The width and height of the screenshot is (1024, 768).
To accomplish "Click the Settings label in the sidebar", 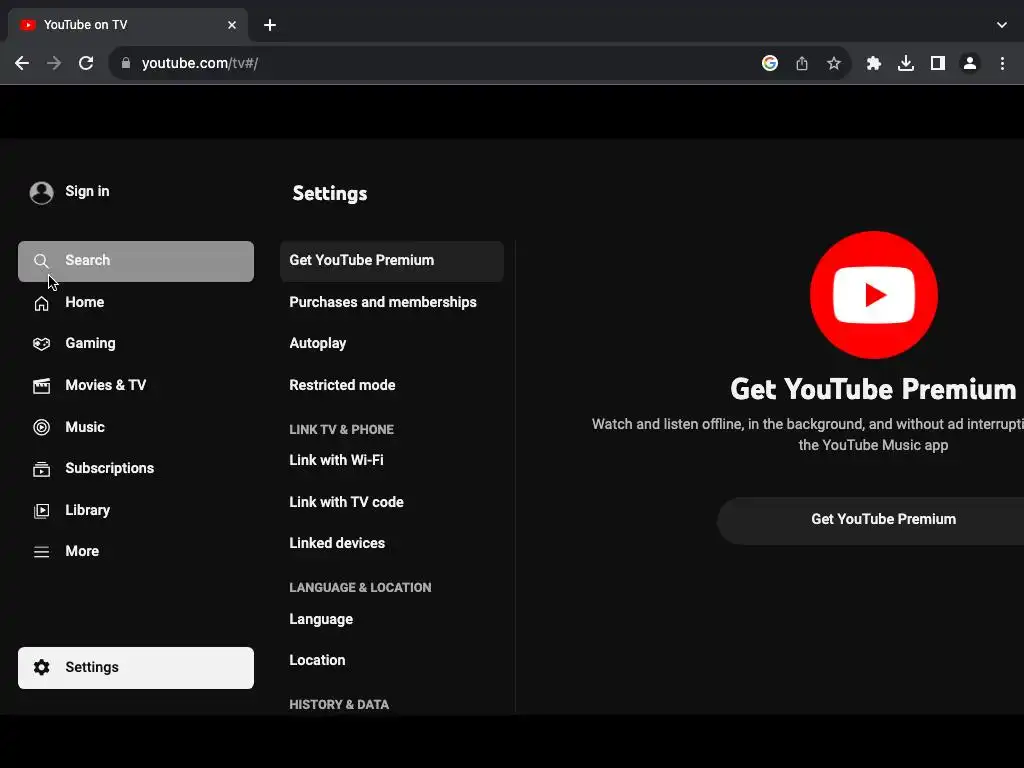I will coord(91,667).
